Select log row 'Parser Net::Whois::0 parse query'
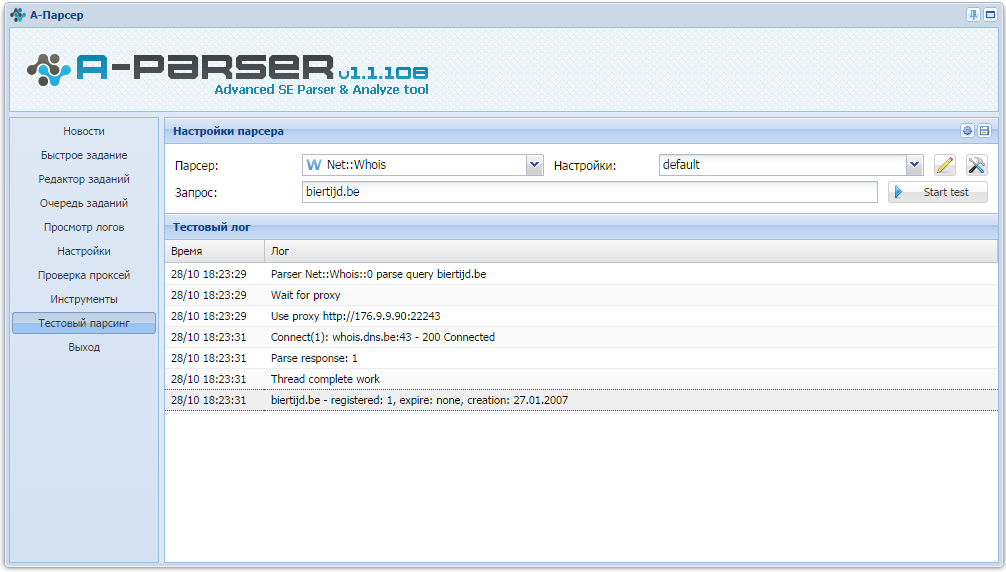The height and width of the screenshot is (572, 1006). point(581,274)
